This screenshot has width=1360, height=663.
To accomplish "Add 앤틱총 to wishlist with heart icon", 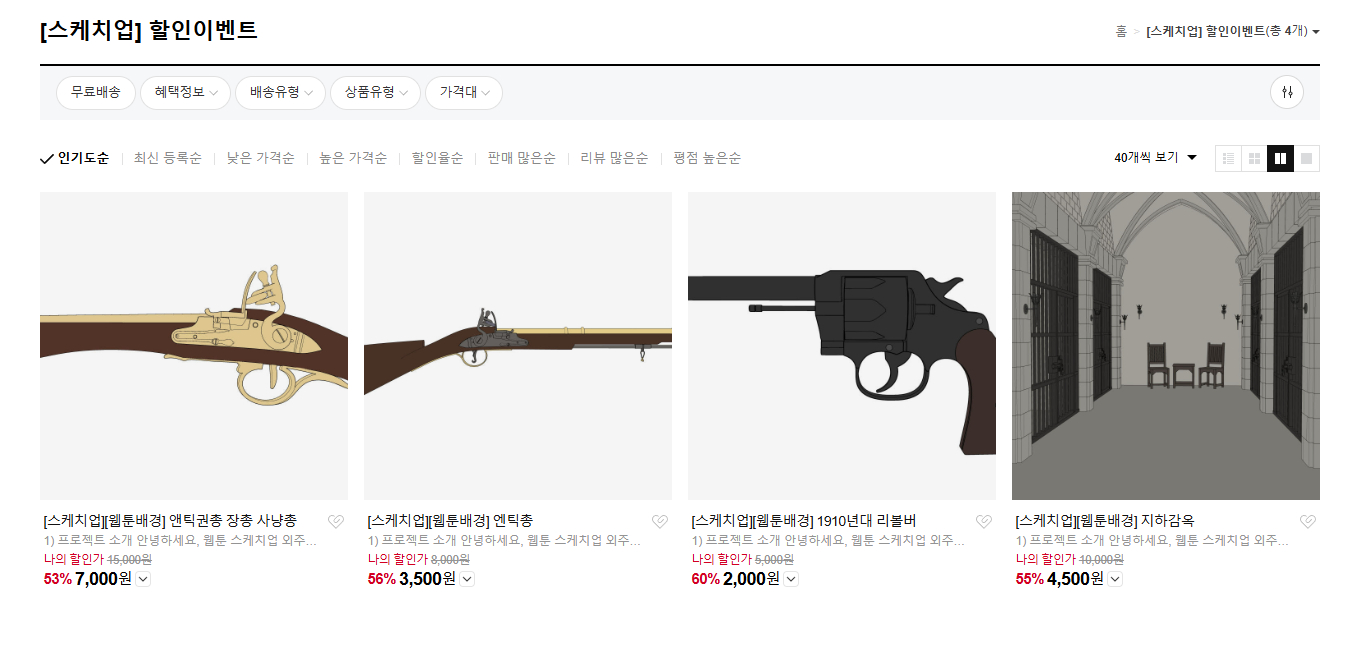I will (x=660, y=521).
